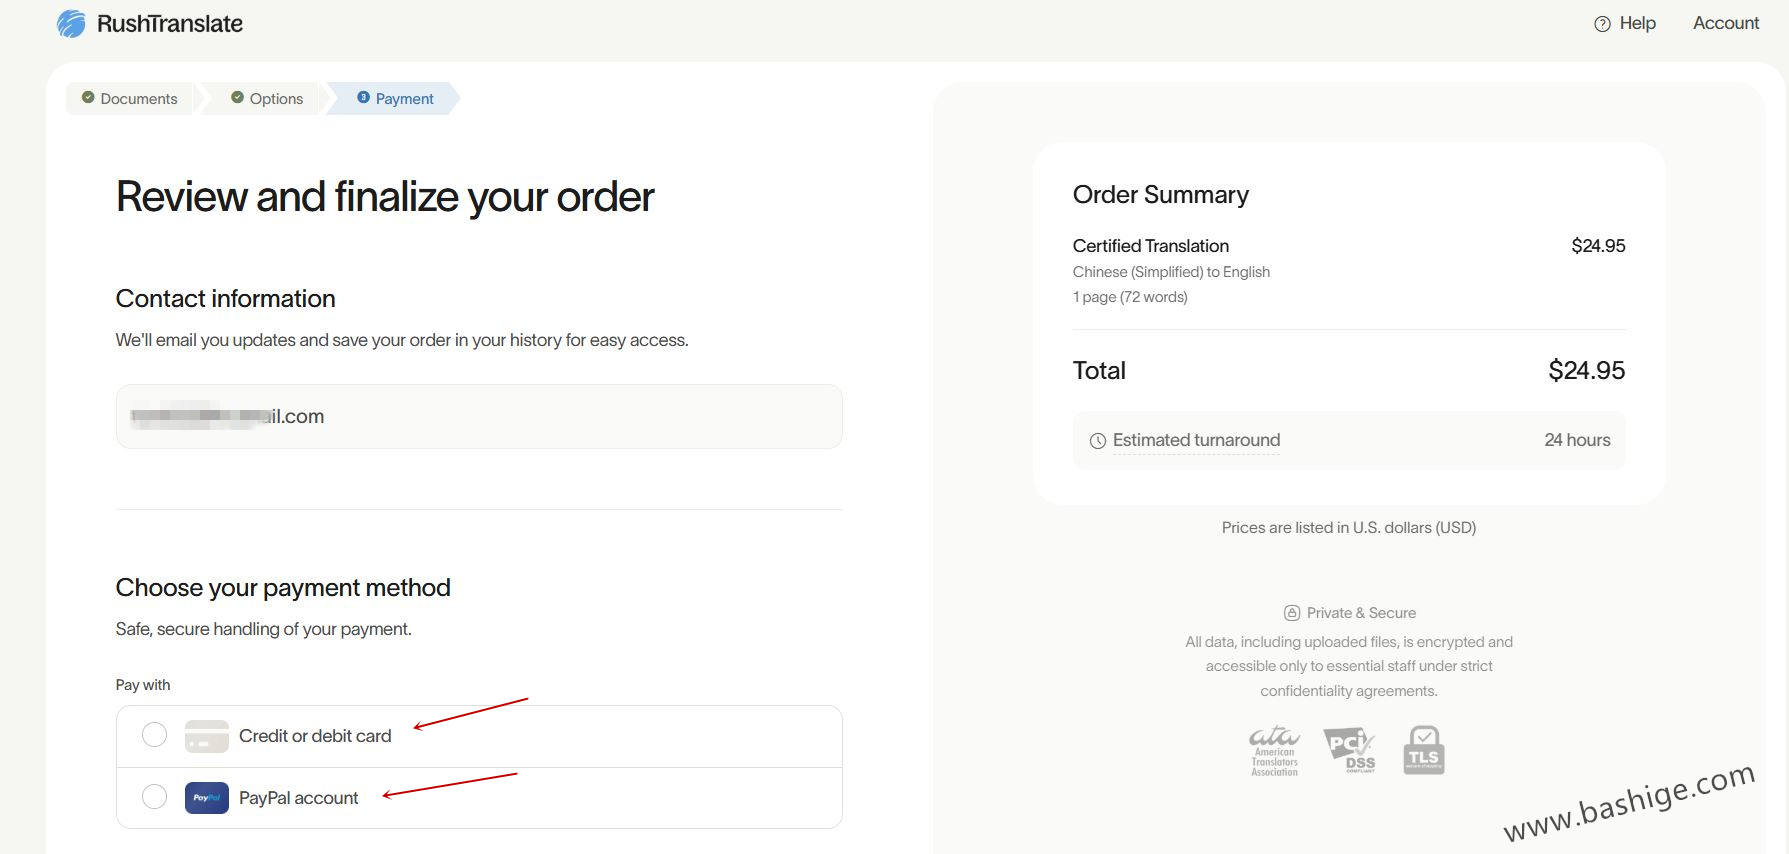Go back to the Options step
The image size is (1789, 854).
[x=267, y=99]
